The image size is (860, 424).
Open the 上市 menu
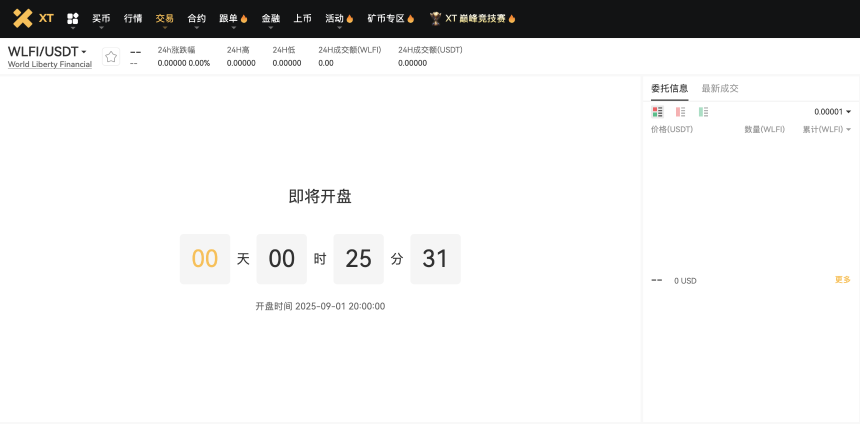302,18
